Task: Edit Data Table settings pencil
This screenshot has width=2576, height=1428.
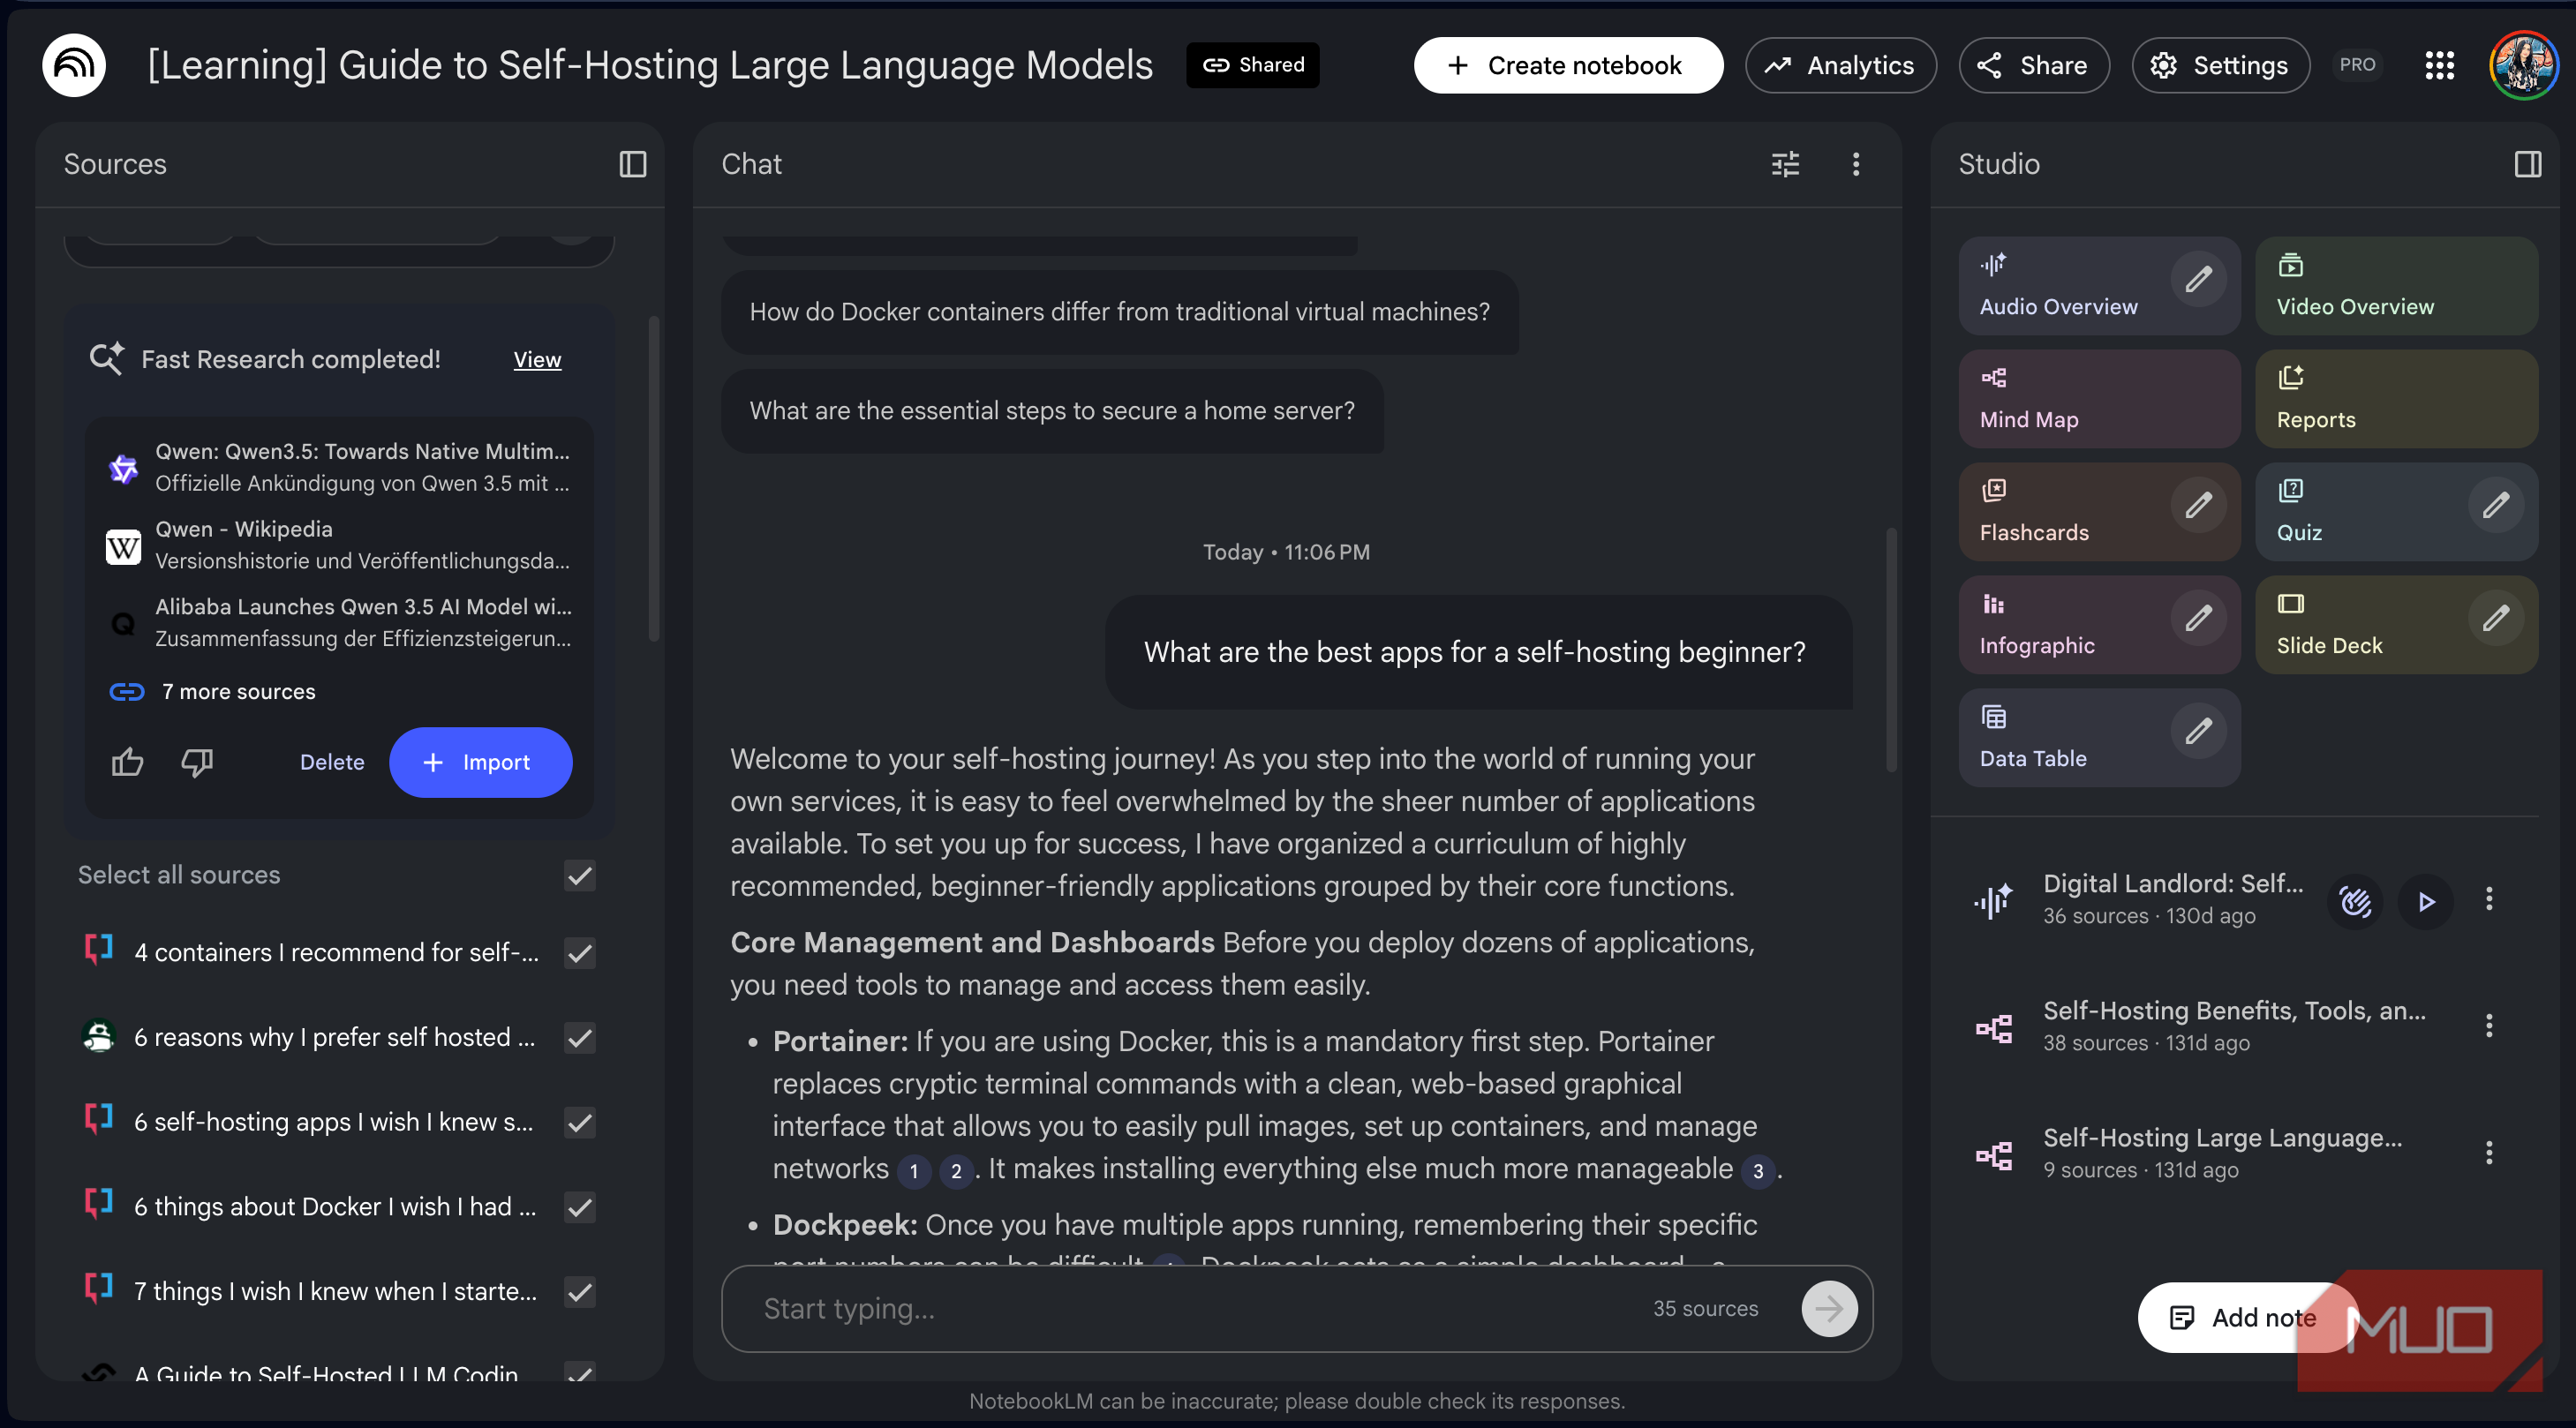Action: coord(2198,731)
